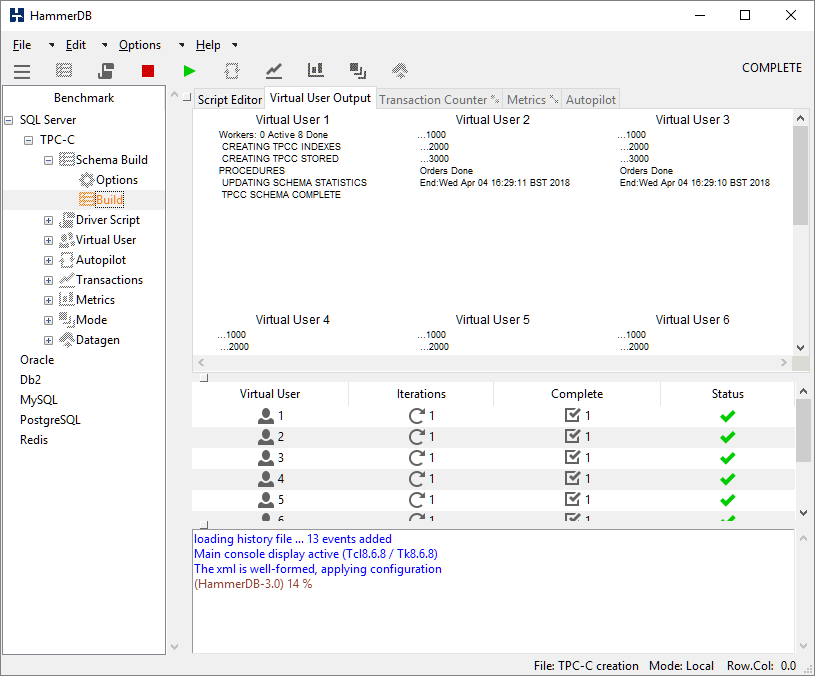This screenshot has height=676, width=815.
Task: Click the Help menu dropdown arrow
Action: click(x=235, y=45)
